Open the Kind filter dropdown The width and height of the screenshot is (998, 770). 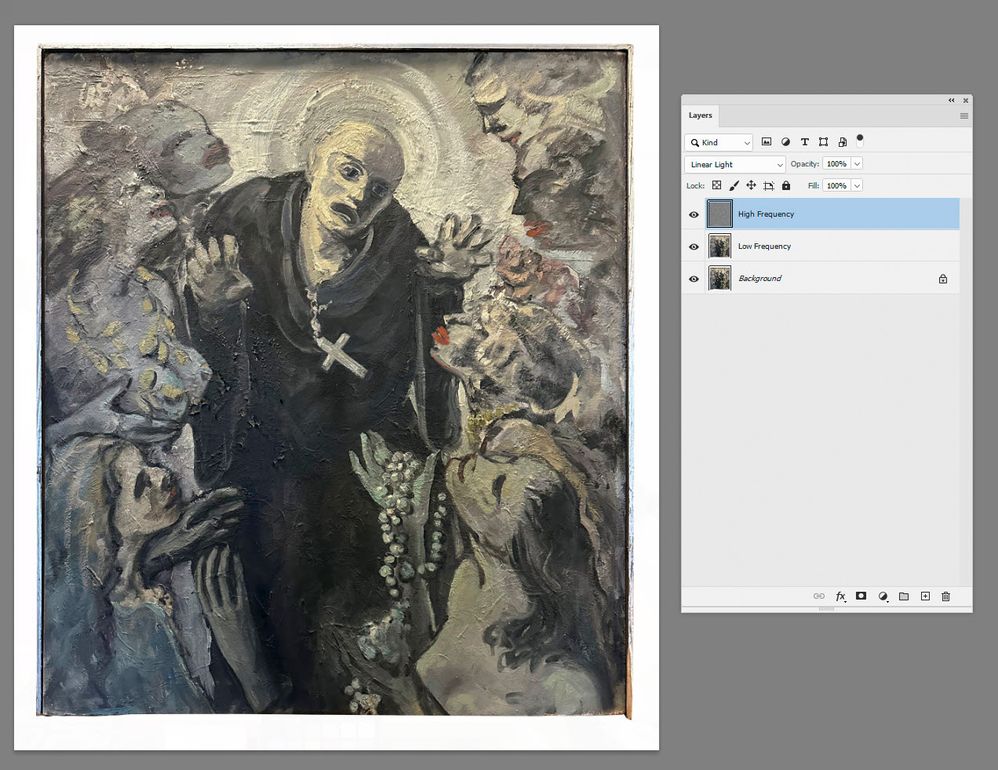[x=719, y=143]
